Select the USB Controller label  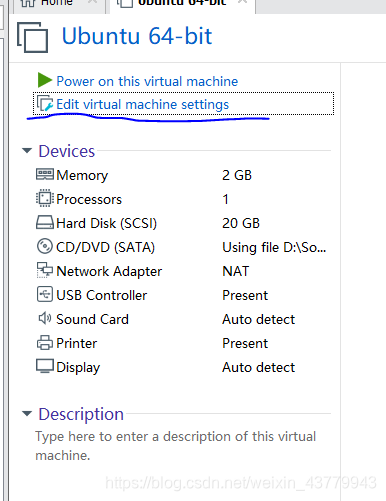(102, 295)
